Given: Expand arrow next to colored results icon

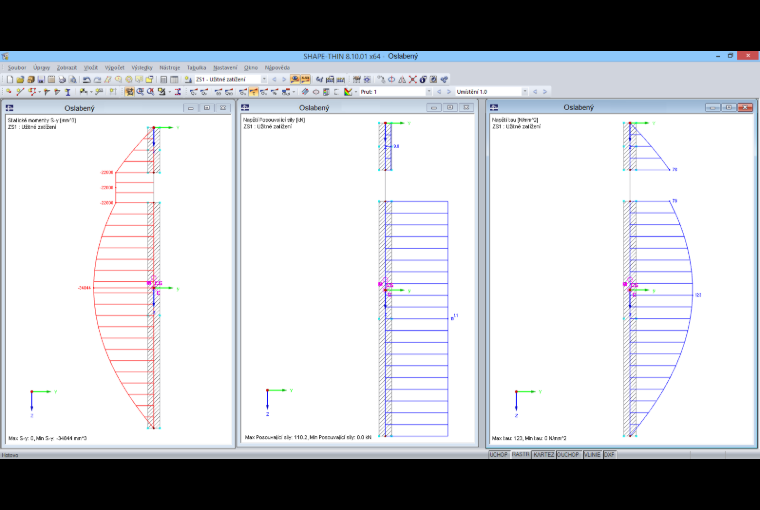Looking at the screenshot, I should (355, 92).
